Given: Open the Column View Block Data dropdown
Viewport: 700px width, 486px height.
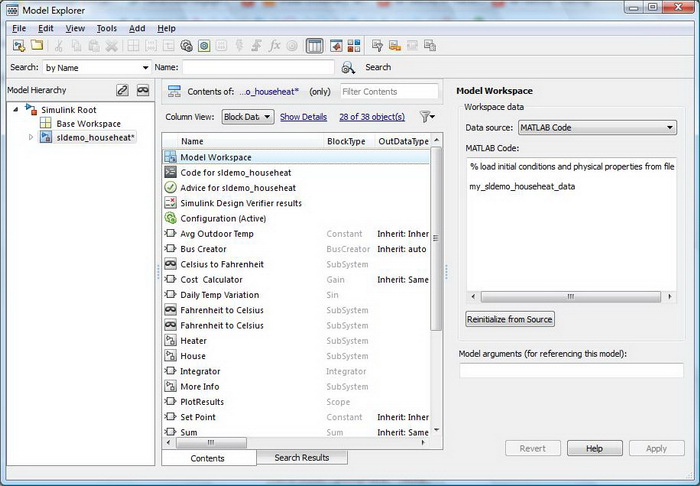Looking at the screenshot, I should 248,117.
